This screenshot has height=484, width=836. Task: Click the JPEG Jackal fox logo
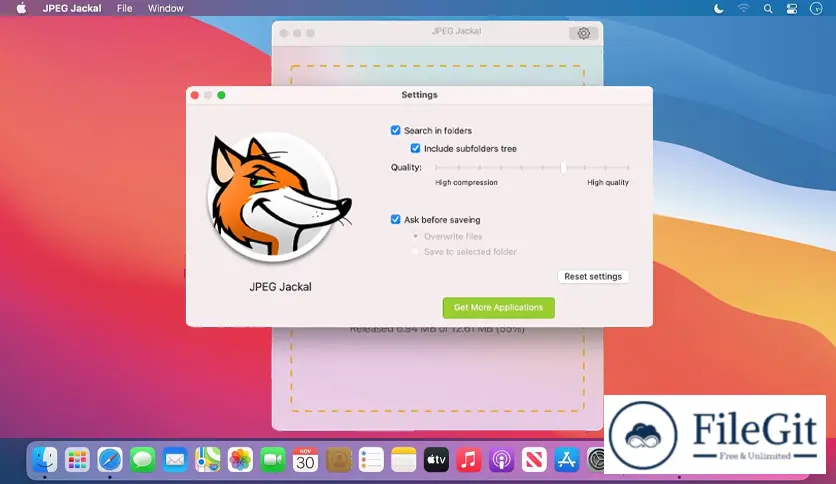point(279,196)
